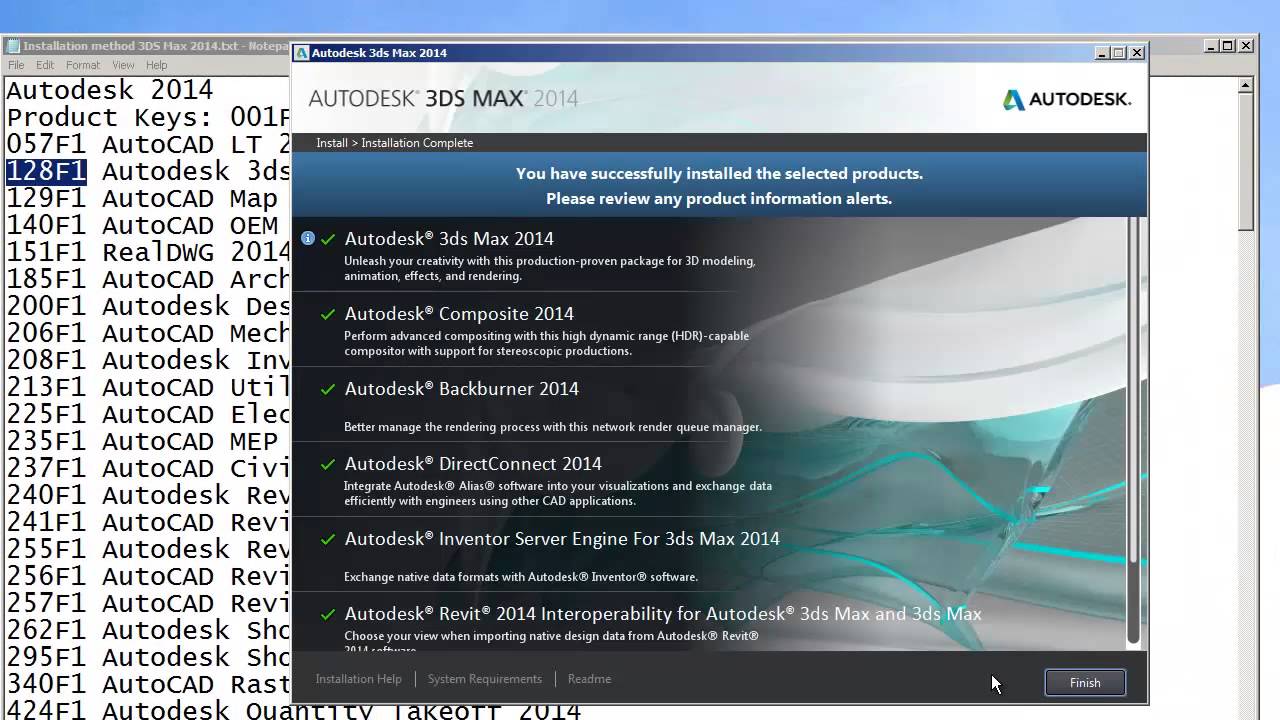Click the '206F1 AutoCAD Mech' line in Notepad

pos(148,333)
